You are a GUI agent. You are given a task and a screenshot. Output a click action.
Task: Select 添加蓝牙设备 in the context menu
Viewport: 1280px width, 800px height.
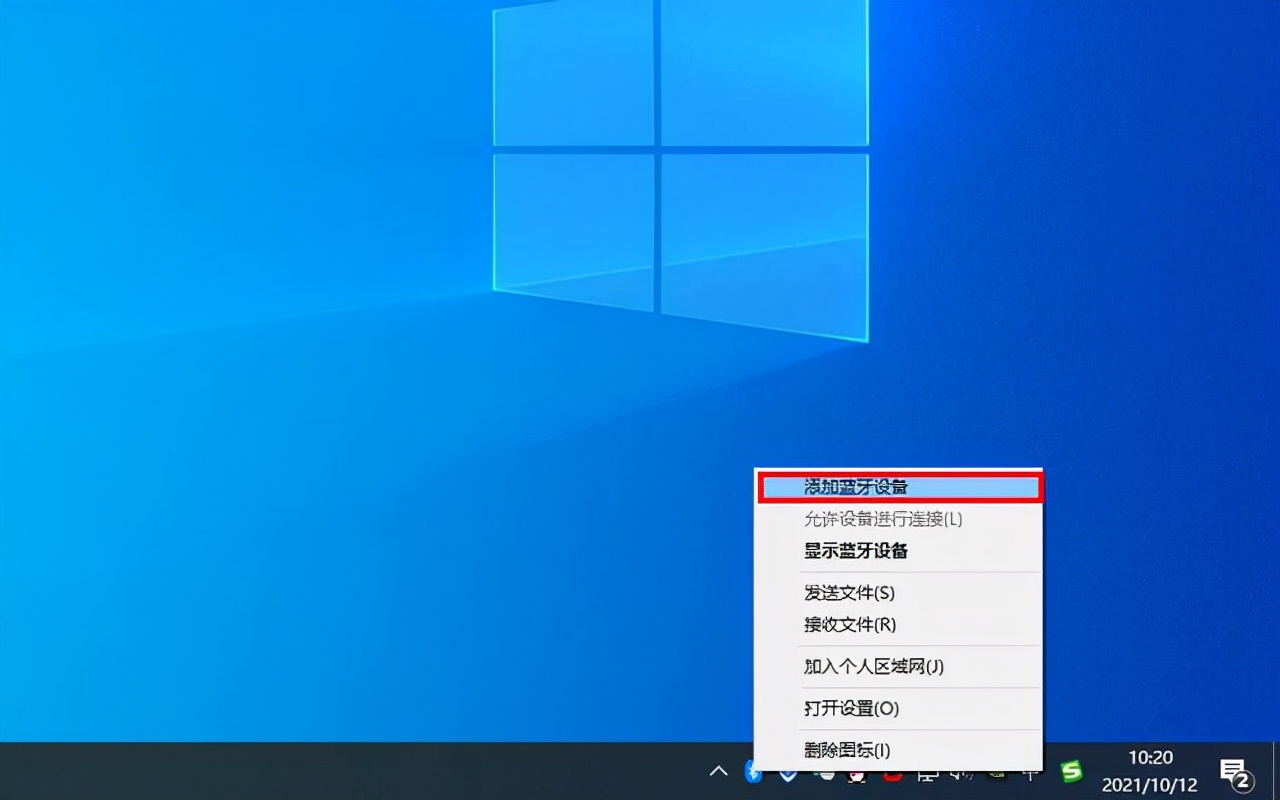(x=899, y=487)
